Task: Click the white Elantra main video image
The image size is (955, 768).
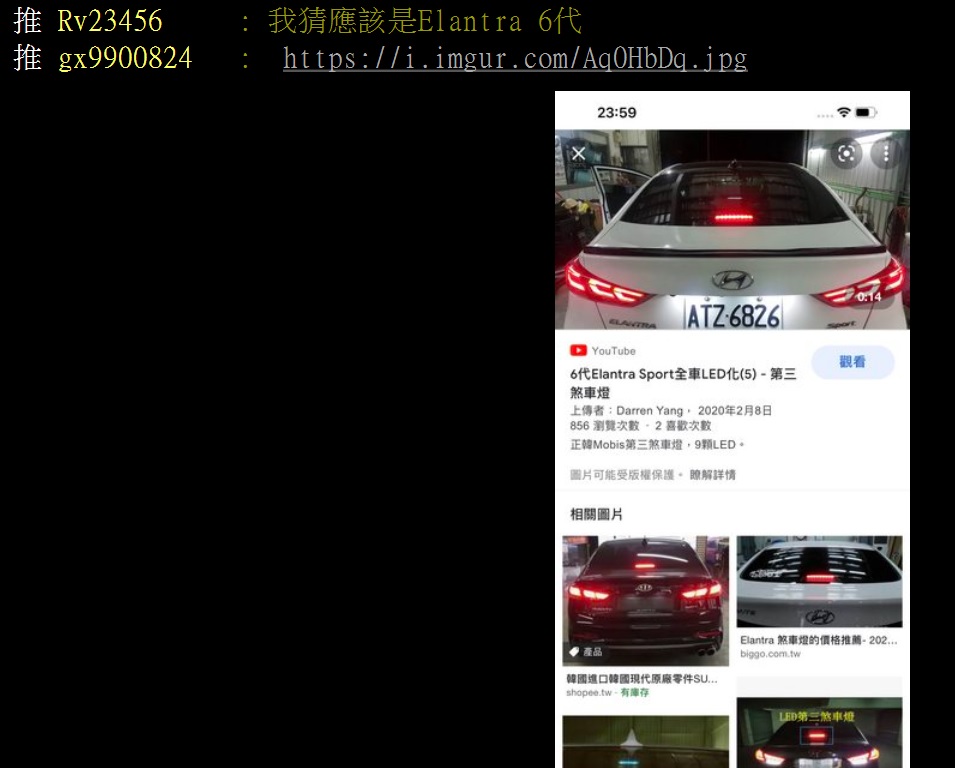Action: tap(732, 230)
